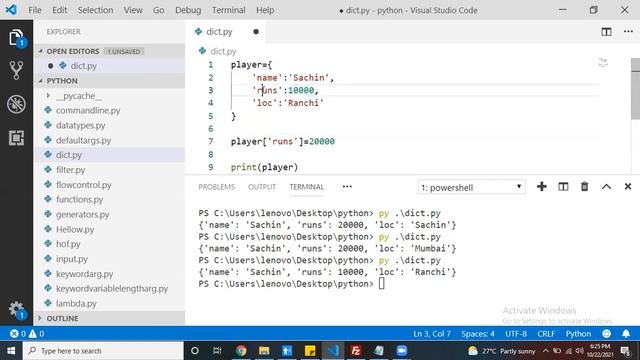Viewport: 640px width, 360px height.
Task: Change encoding via UTF-8
Action: pos(516,334)
